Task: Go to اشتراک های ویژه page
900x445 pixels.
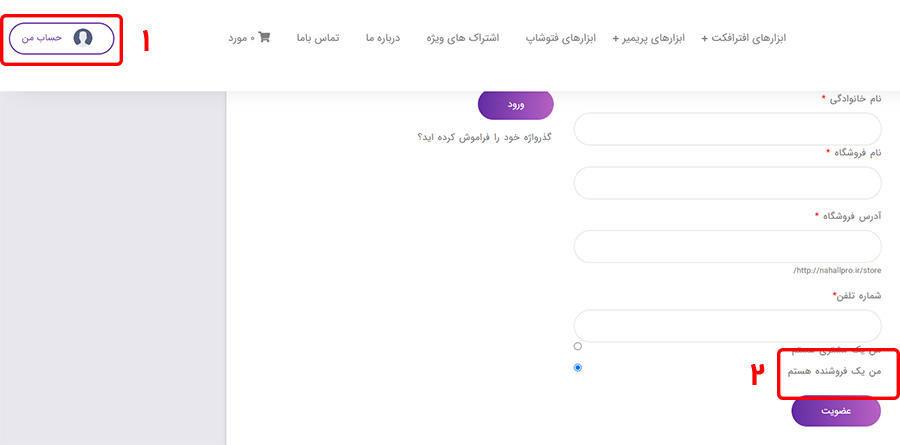Action: click(x=463, y=38)
